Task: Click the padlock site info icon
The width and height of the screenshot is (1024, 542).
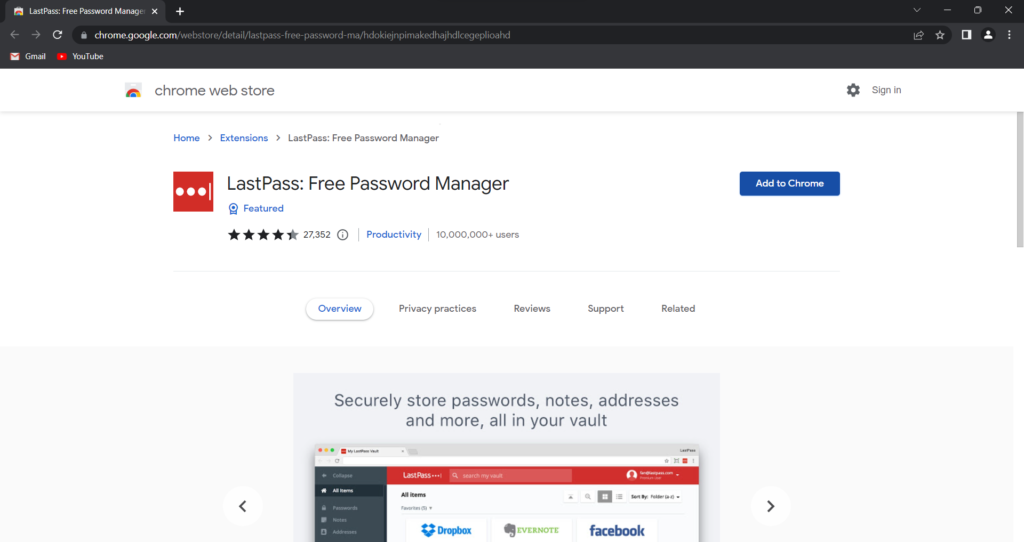Action: [84, 35]
